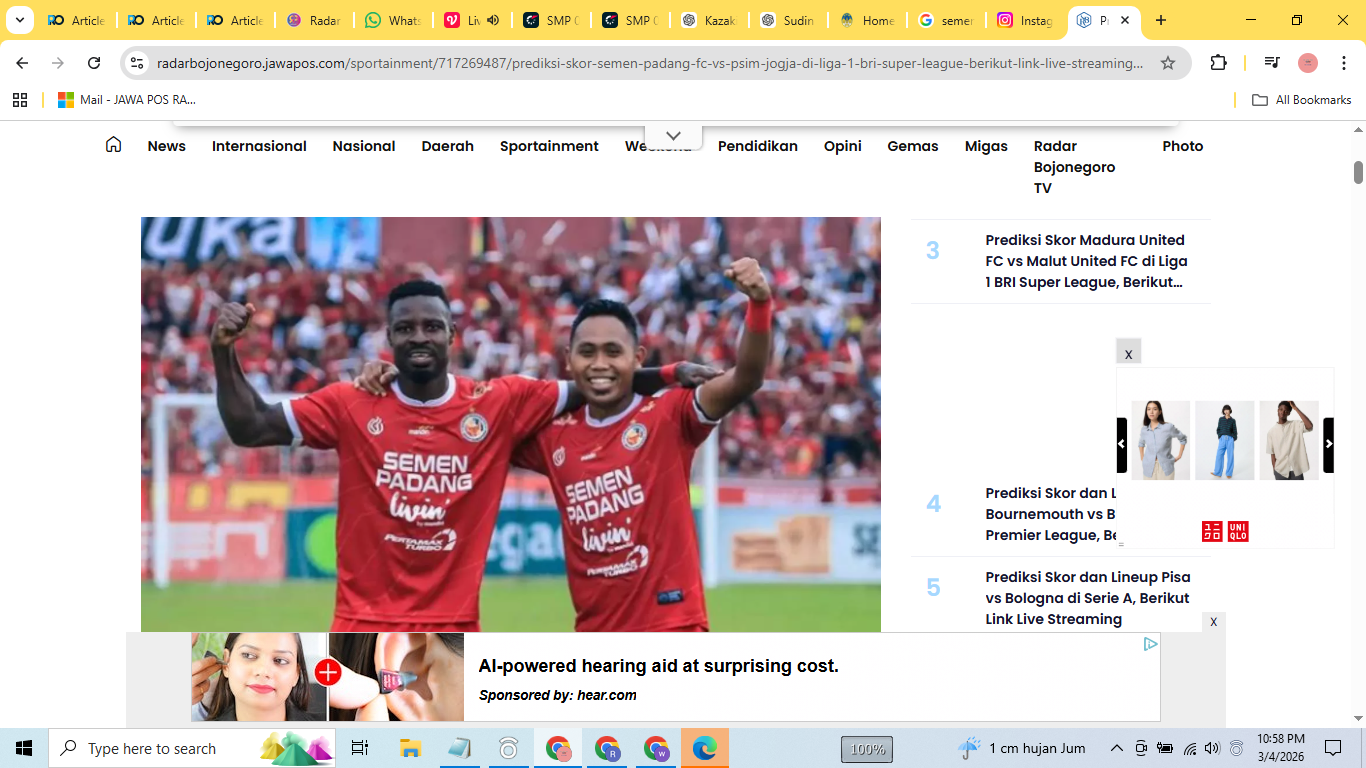View site information icon in address bar
The image size is (1366, 768).
coord(138,63)
